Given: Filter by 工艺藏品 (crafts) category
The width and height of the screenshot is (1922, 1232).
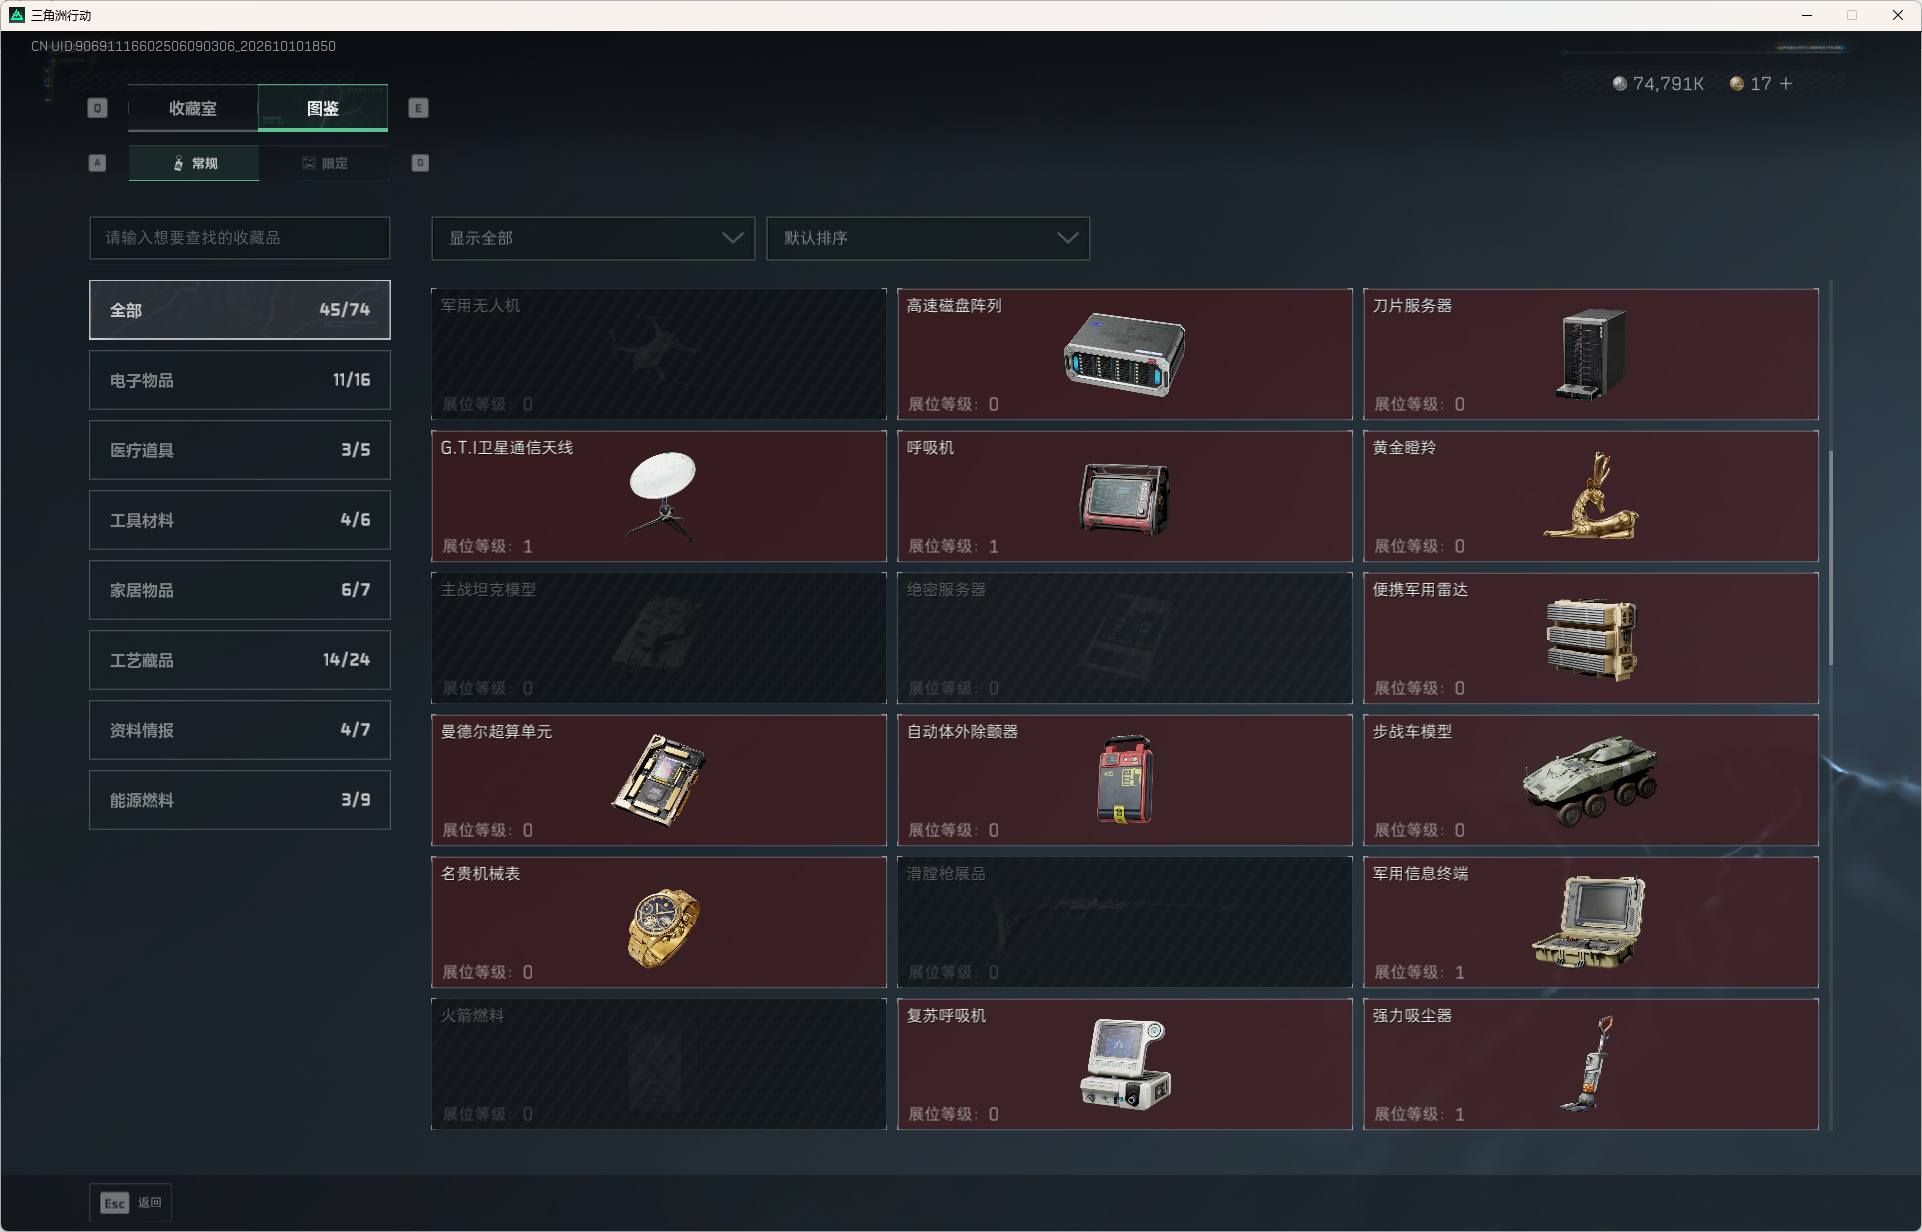Looking at the screenshot, I should pyautogui.click(x=240, y=660).
